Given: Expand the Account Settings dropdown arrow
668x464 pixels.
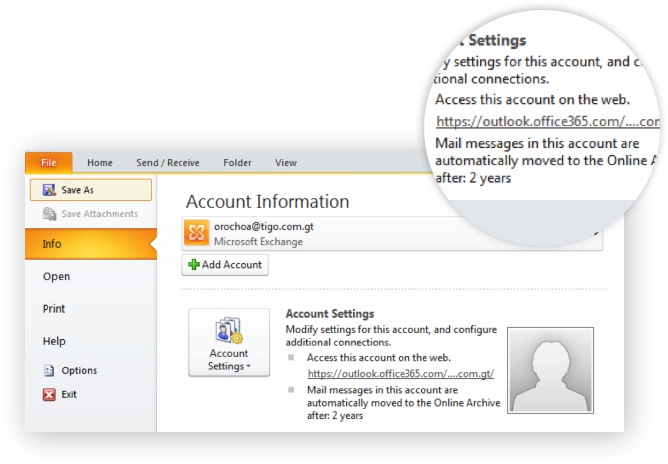Looking at the screenshot, I should coord(246,367).
